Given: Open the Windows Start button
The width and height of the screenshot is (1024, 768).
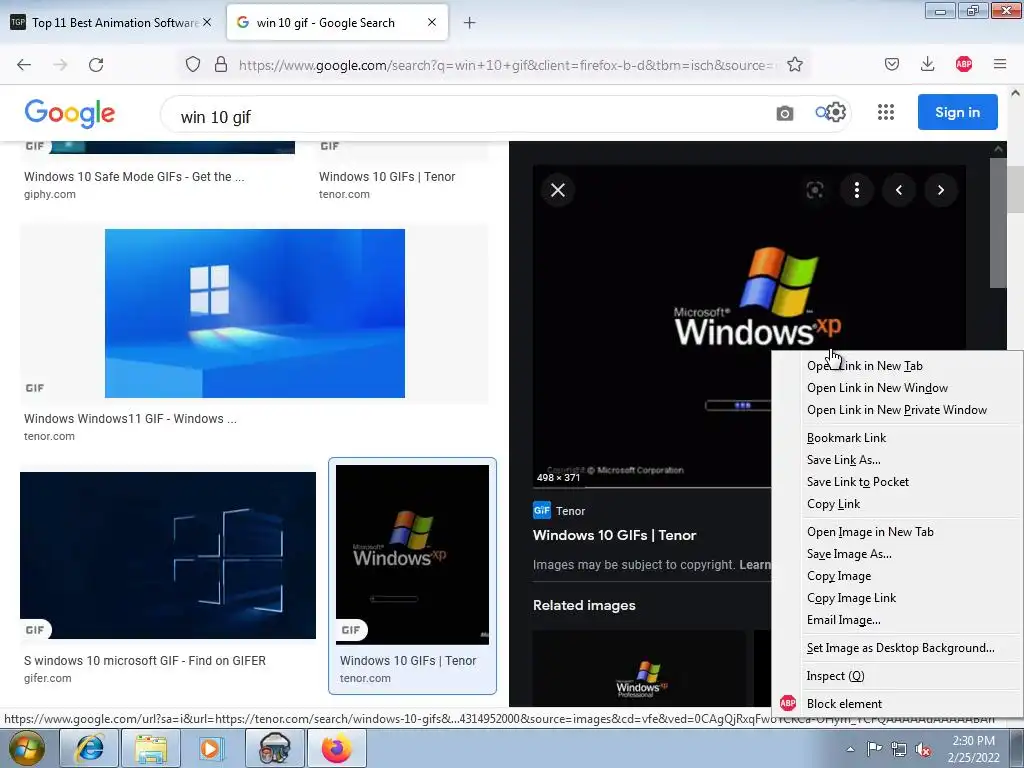Looking at the screenshot, I should point(27,748).
